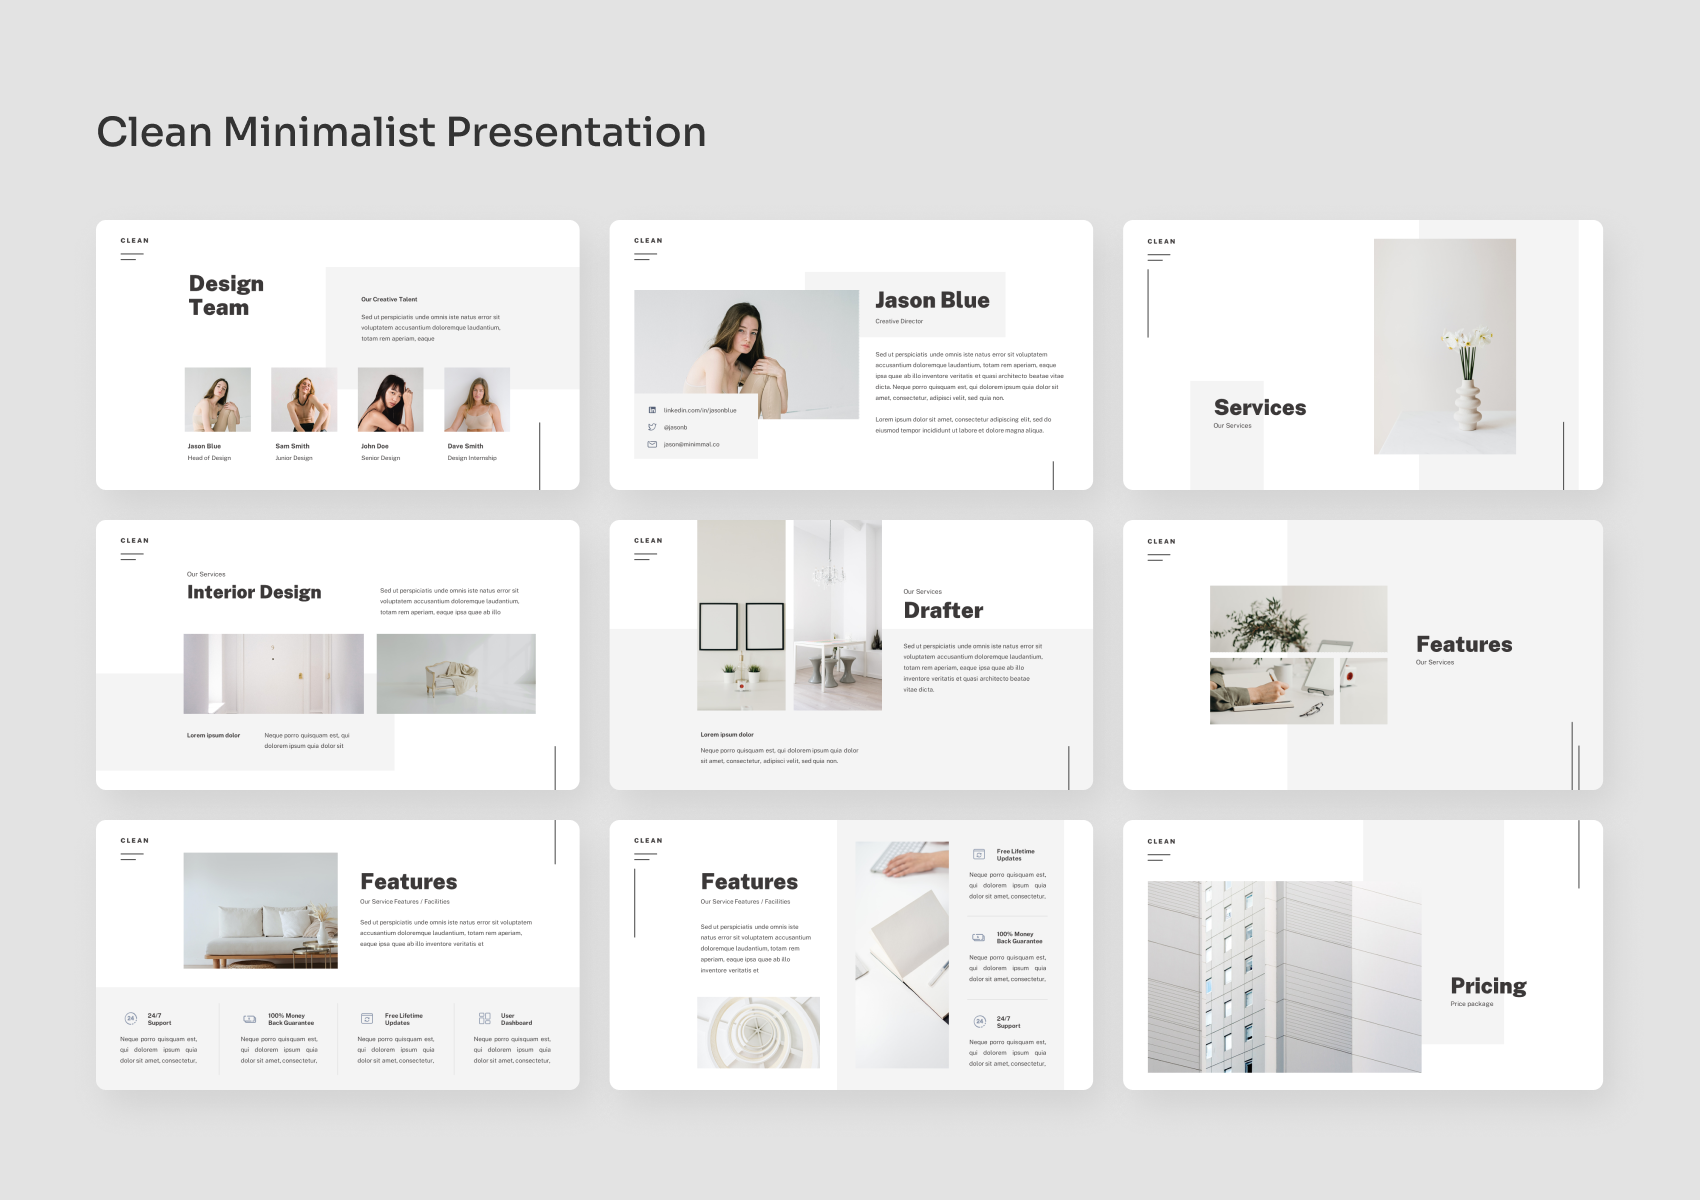1700x1200 pixels.
Task: Click the CLEAN logo on the Pricing slide
Action: pyautogui.click(x=1162, y=842)
